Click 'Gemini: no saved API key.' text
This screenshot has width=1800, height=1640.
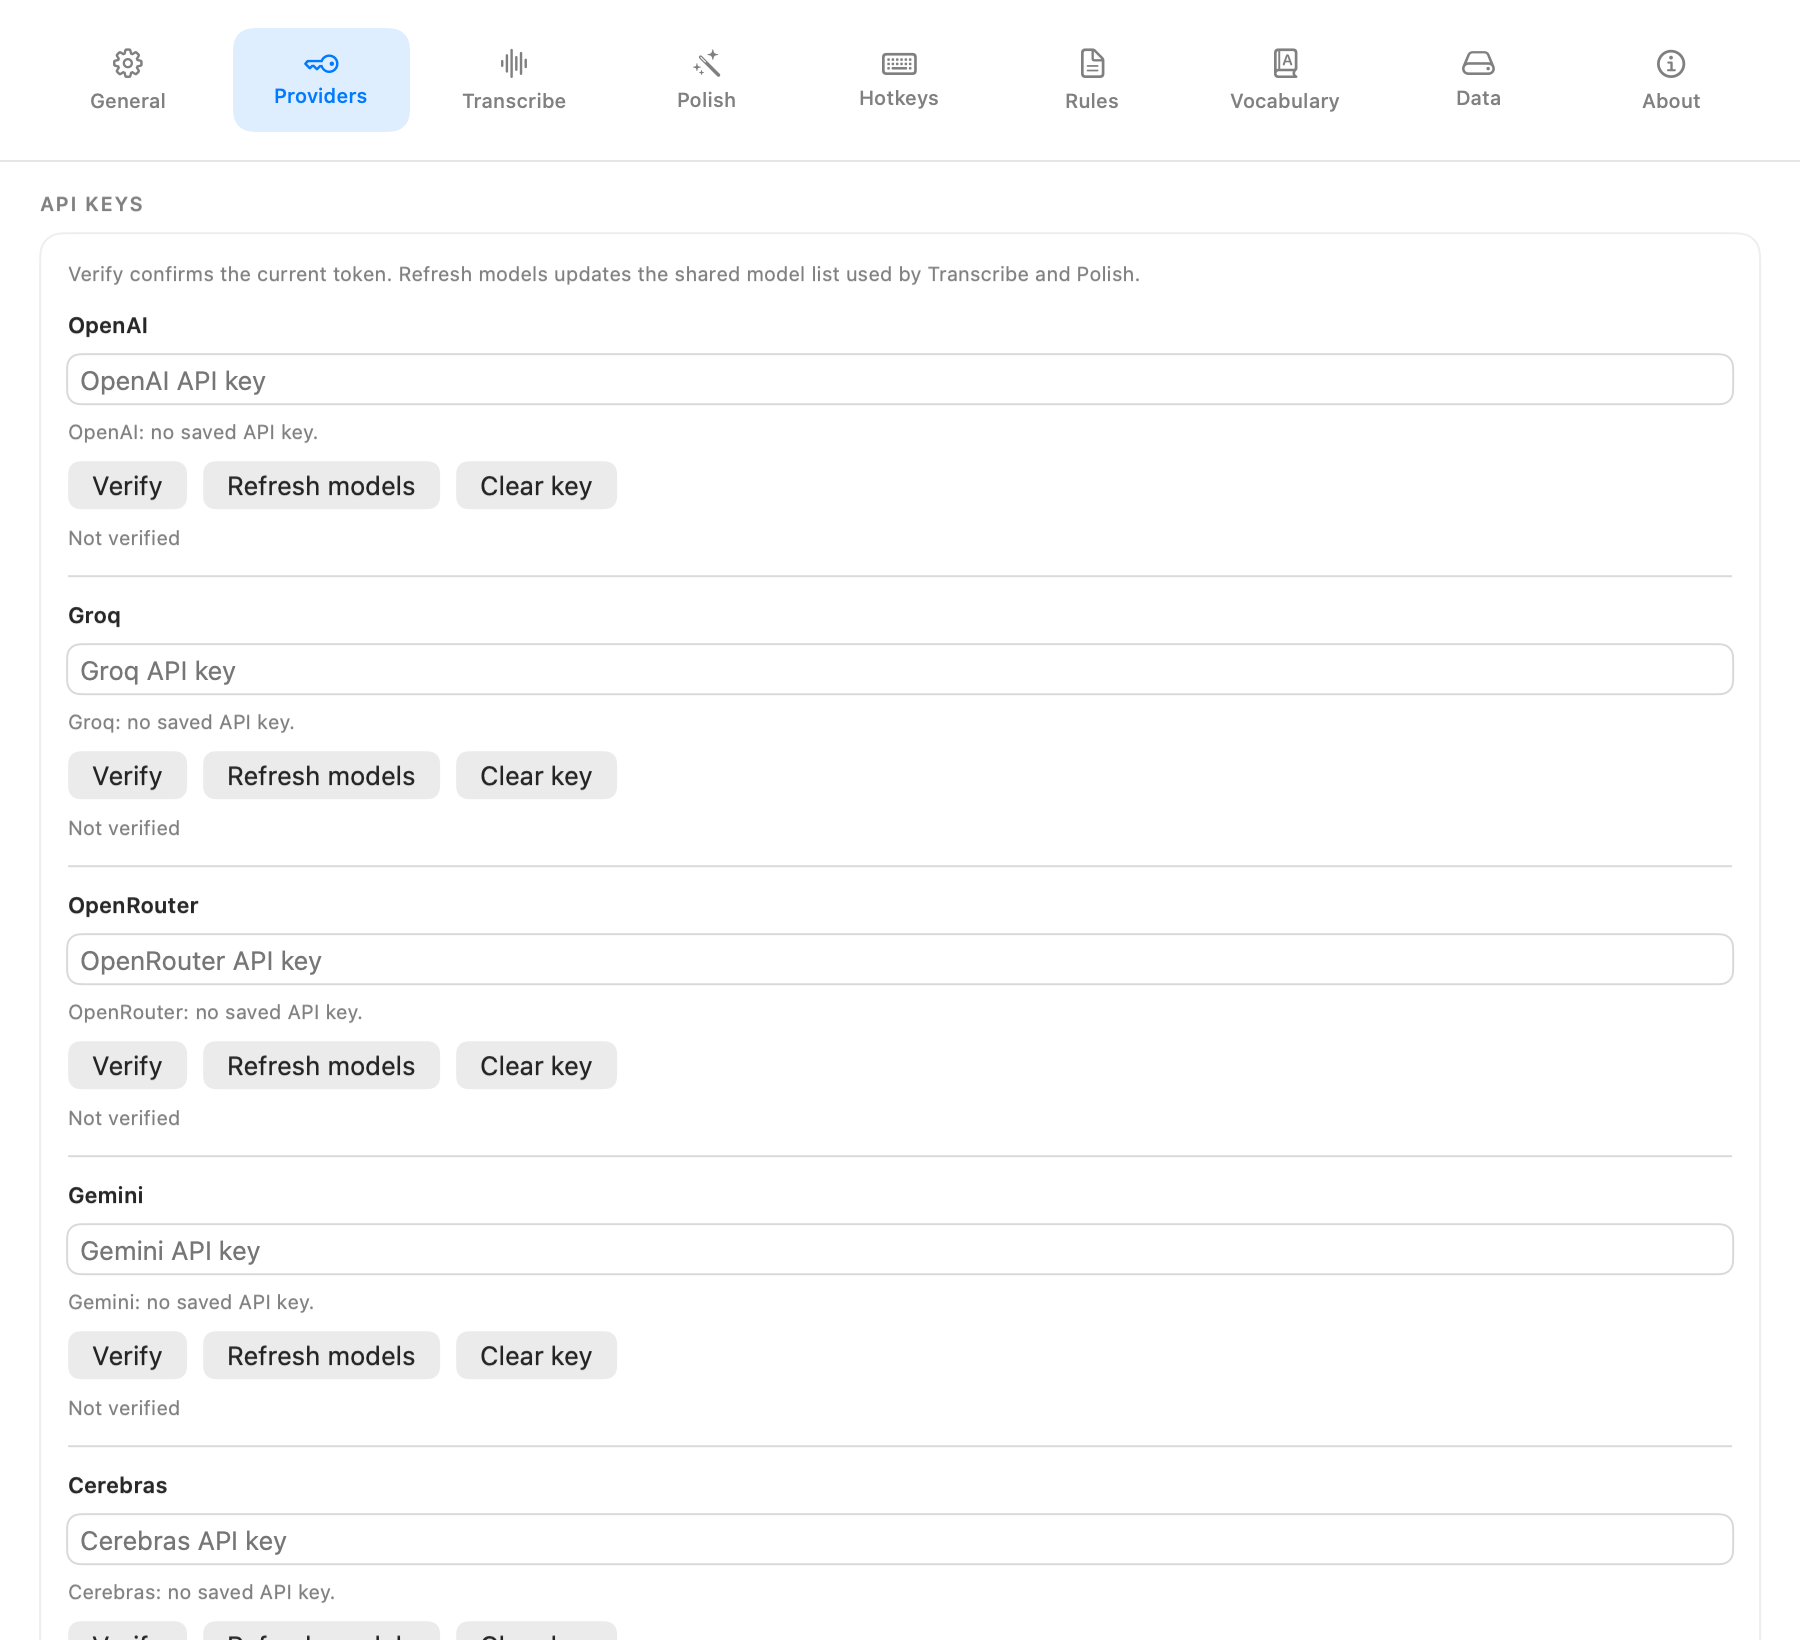191,1302
